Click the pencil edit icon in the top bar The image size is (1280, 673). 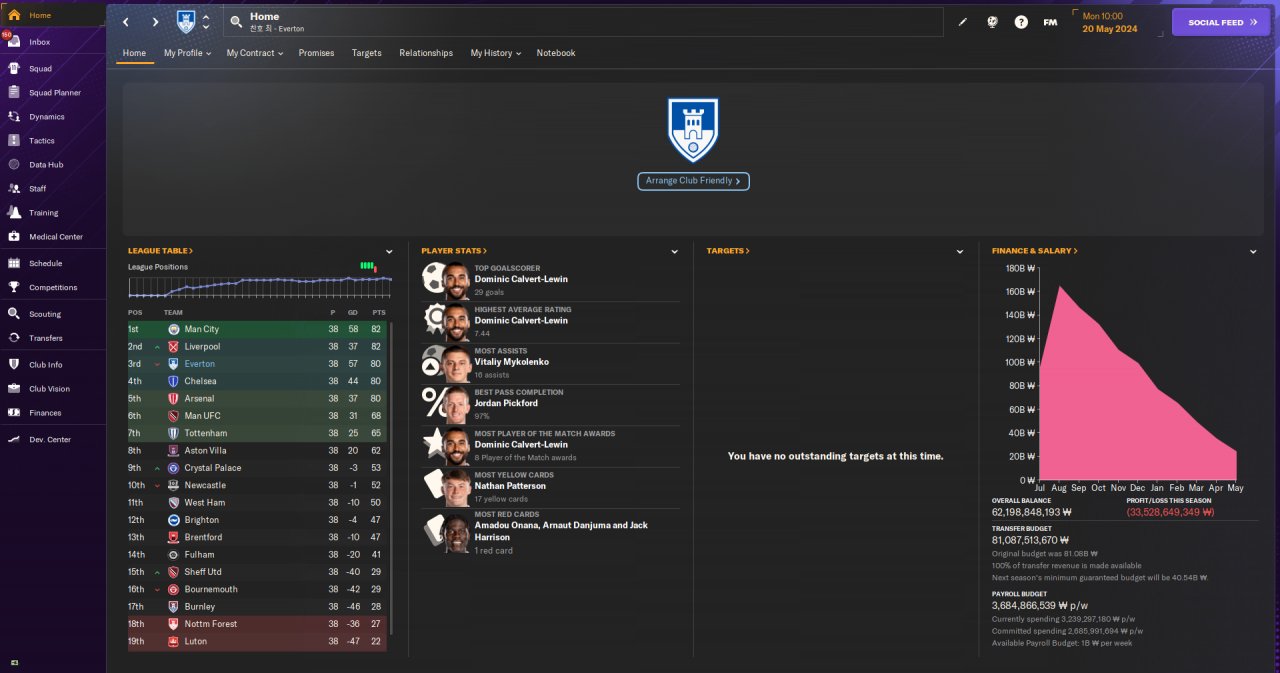point(963,22)
